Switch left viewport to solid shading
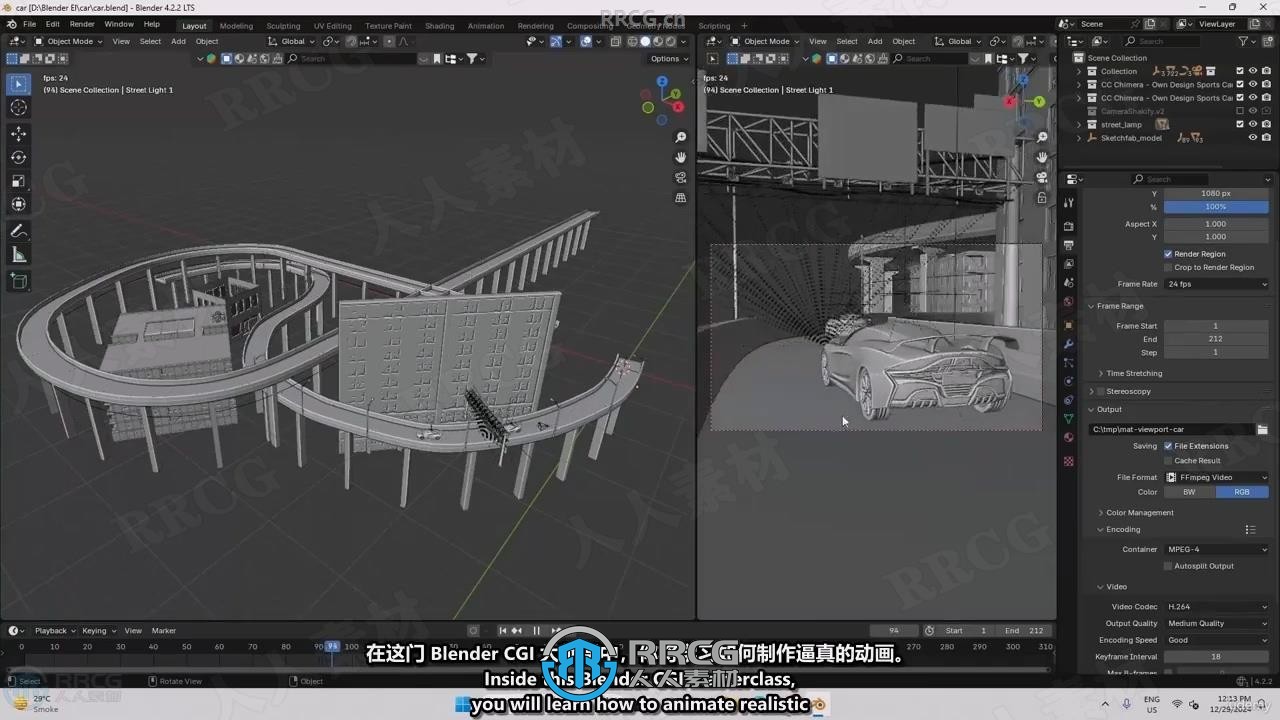Viewport: 1280px width, 720px height. (645, 41)
